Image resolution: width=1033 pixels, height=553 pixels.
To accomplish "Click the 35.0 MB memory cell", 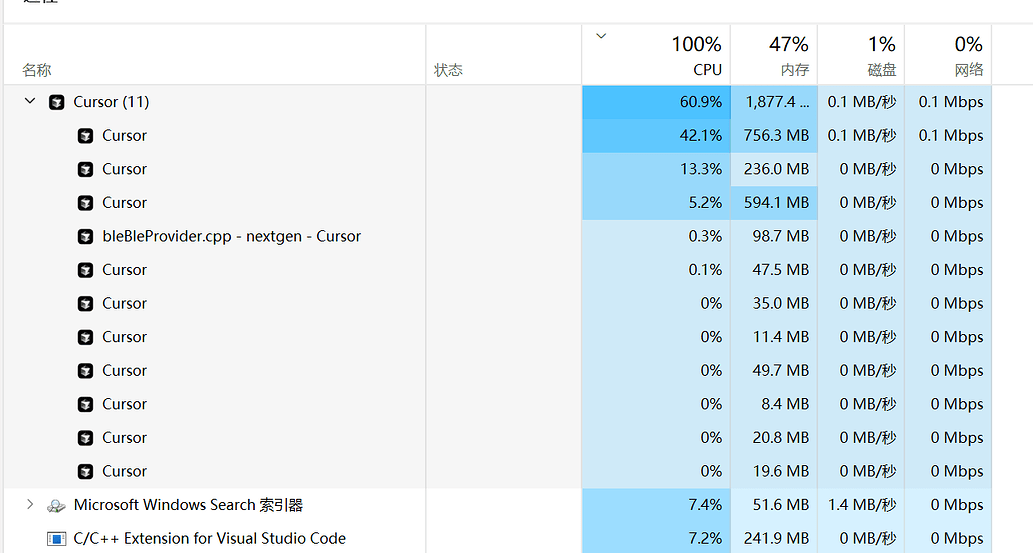I will (x=774, y=304).
